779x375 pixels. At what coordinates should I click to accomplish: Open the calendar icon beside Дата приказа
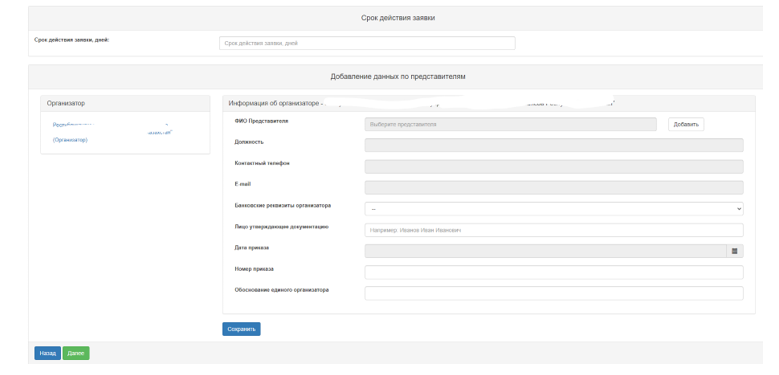pyautogui.click(x=734, y=251)
